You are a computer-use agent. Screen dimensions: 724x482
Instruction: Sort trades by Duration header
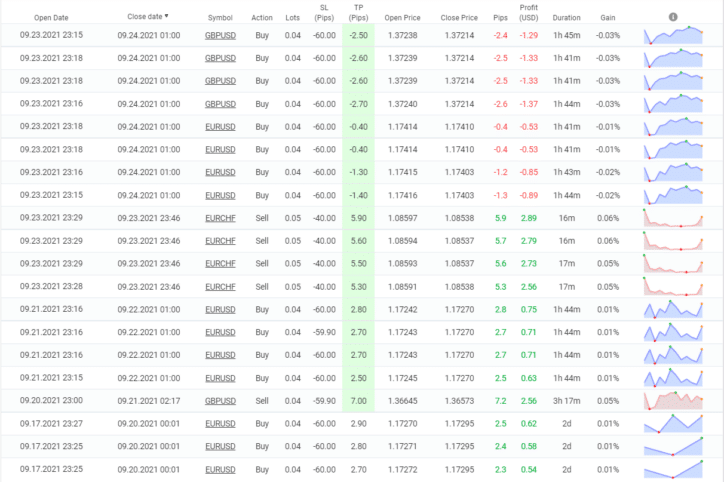click(566, 17)
